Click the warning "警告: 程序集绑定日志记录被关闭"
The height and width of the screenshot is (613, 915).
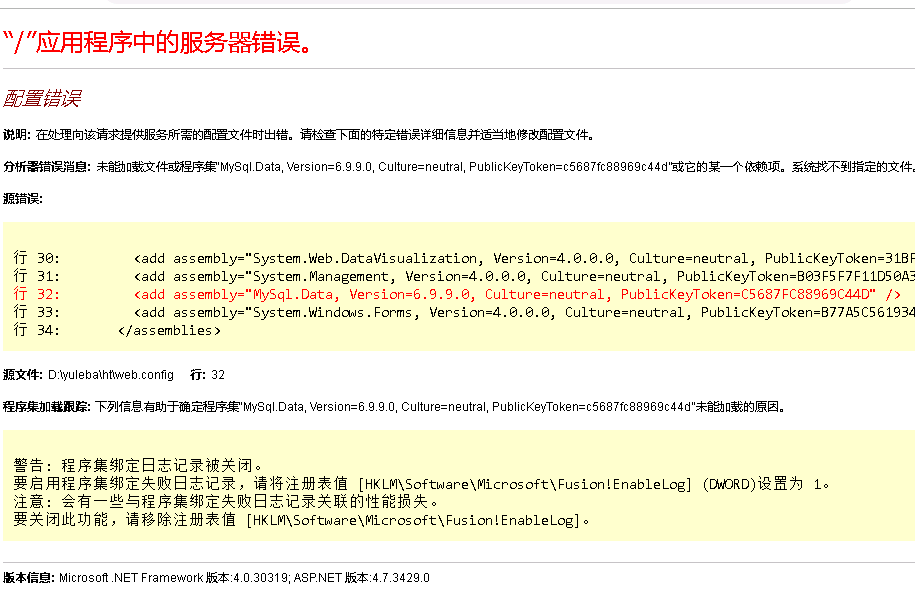click(x=138, y=465)
